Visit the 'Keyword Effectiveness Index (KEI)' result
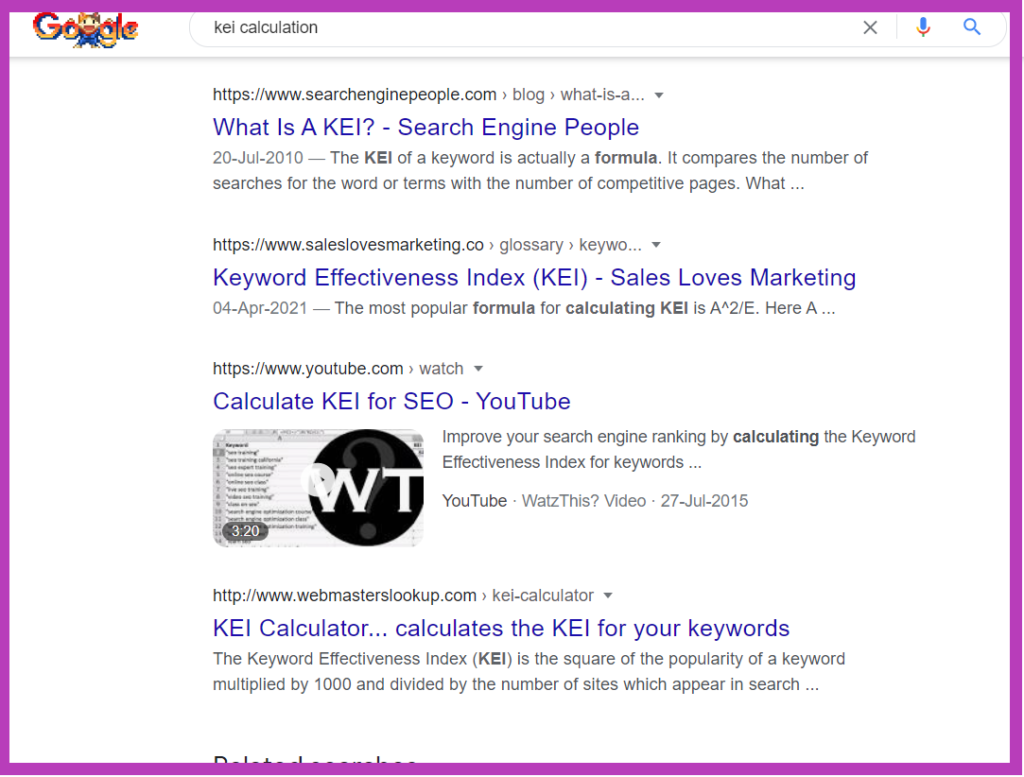Viewport: 1024px width, 777px height. point(533,277)
